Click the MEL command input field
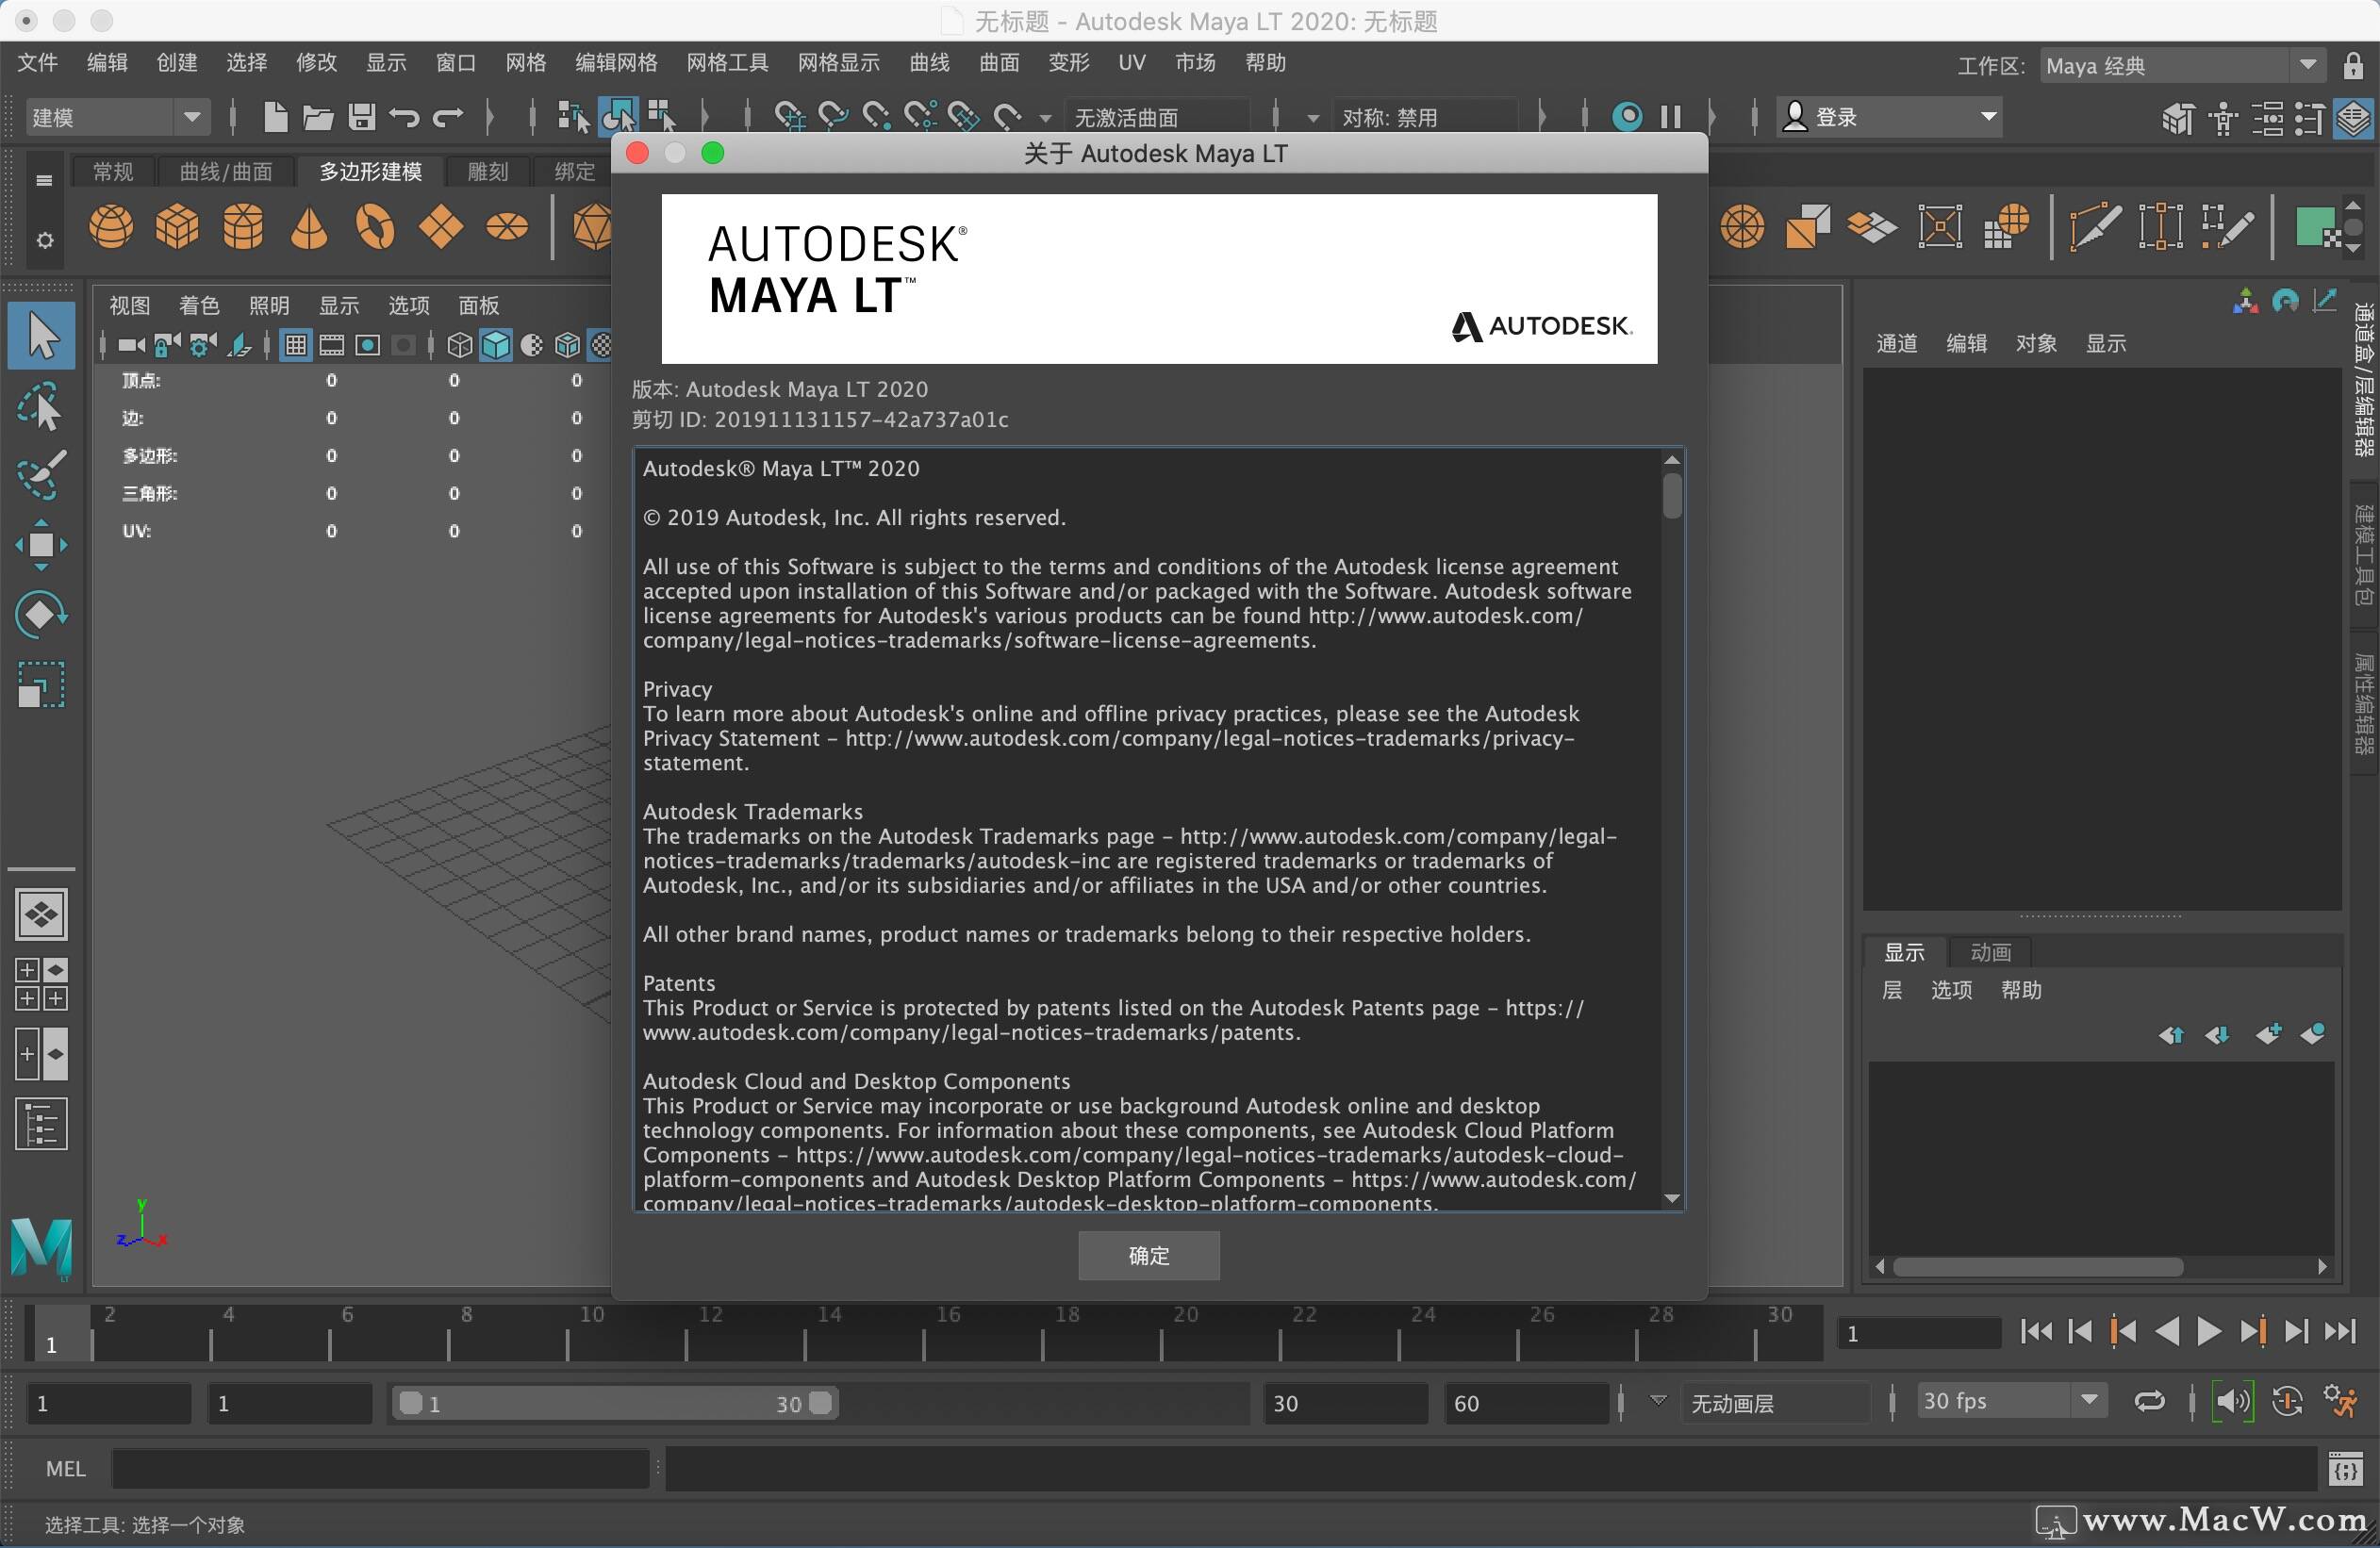Image resolution: width=2380 pixels, height=1548 pixels. click(380, 1469)
